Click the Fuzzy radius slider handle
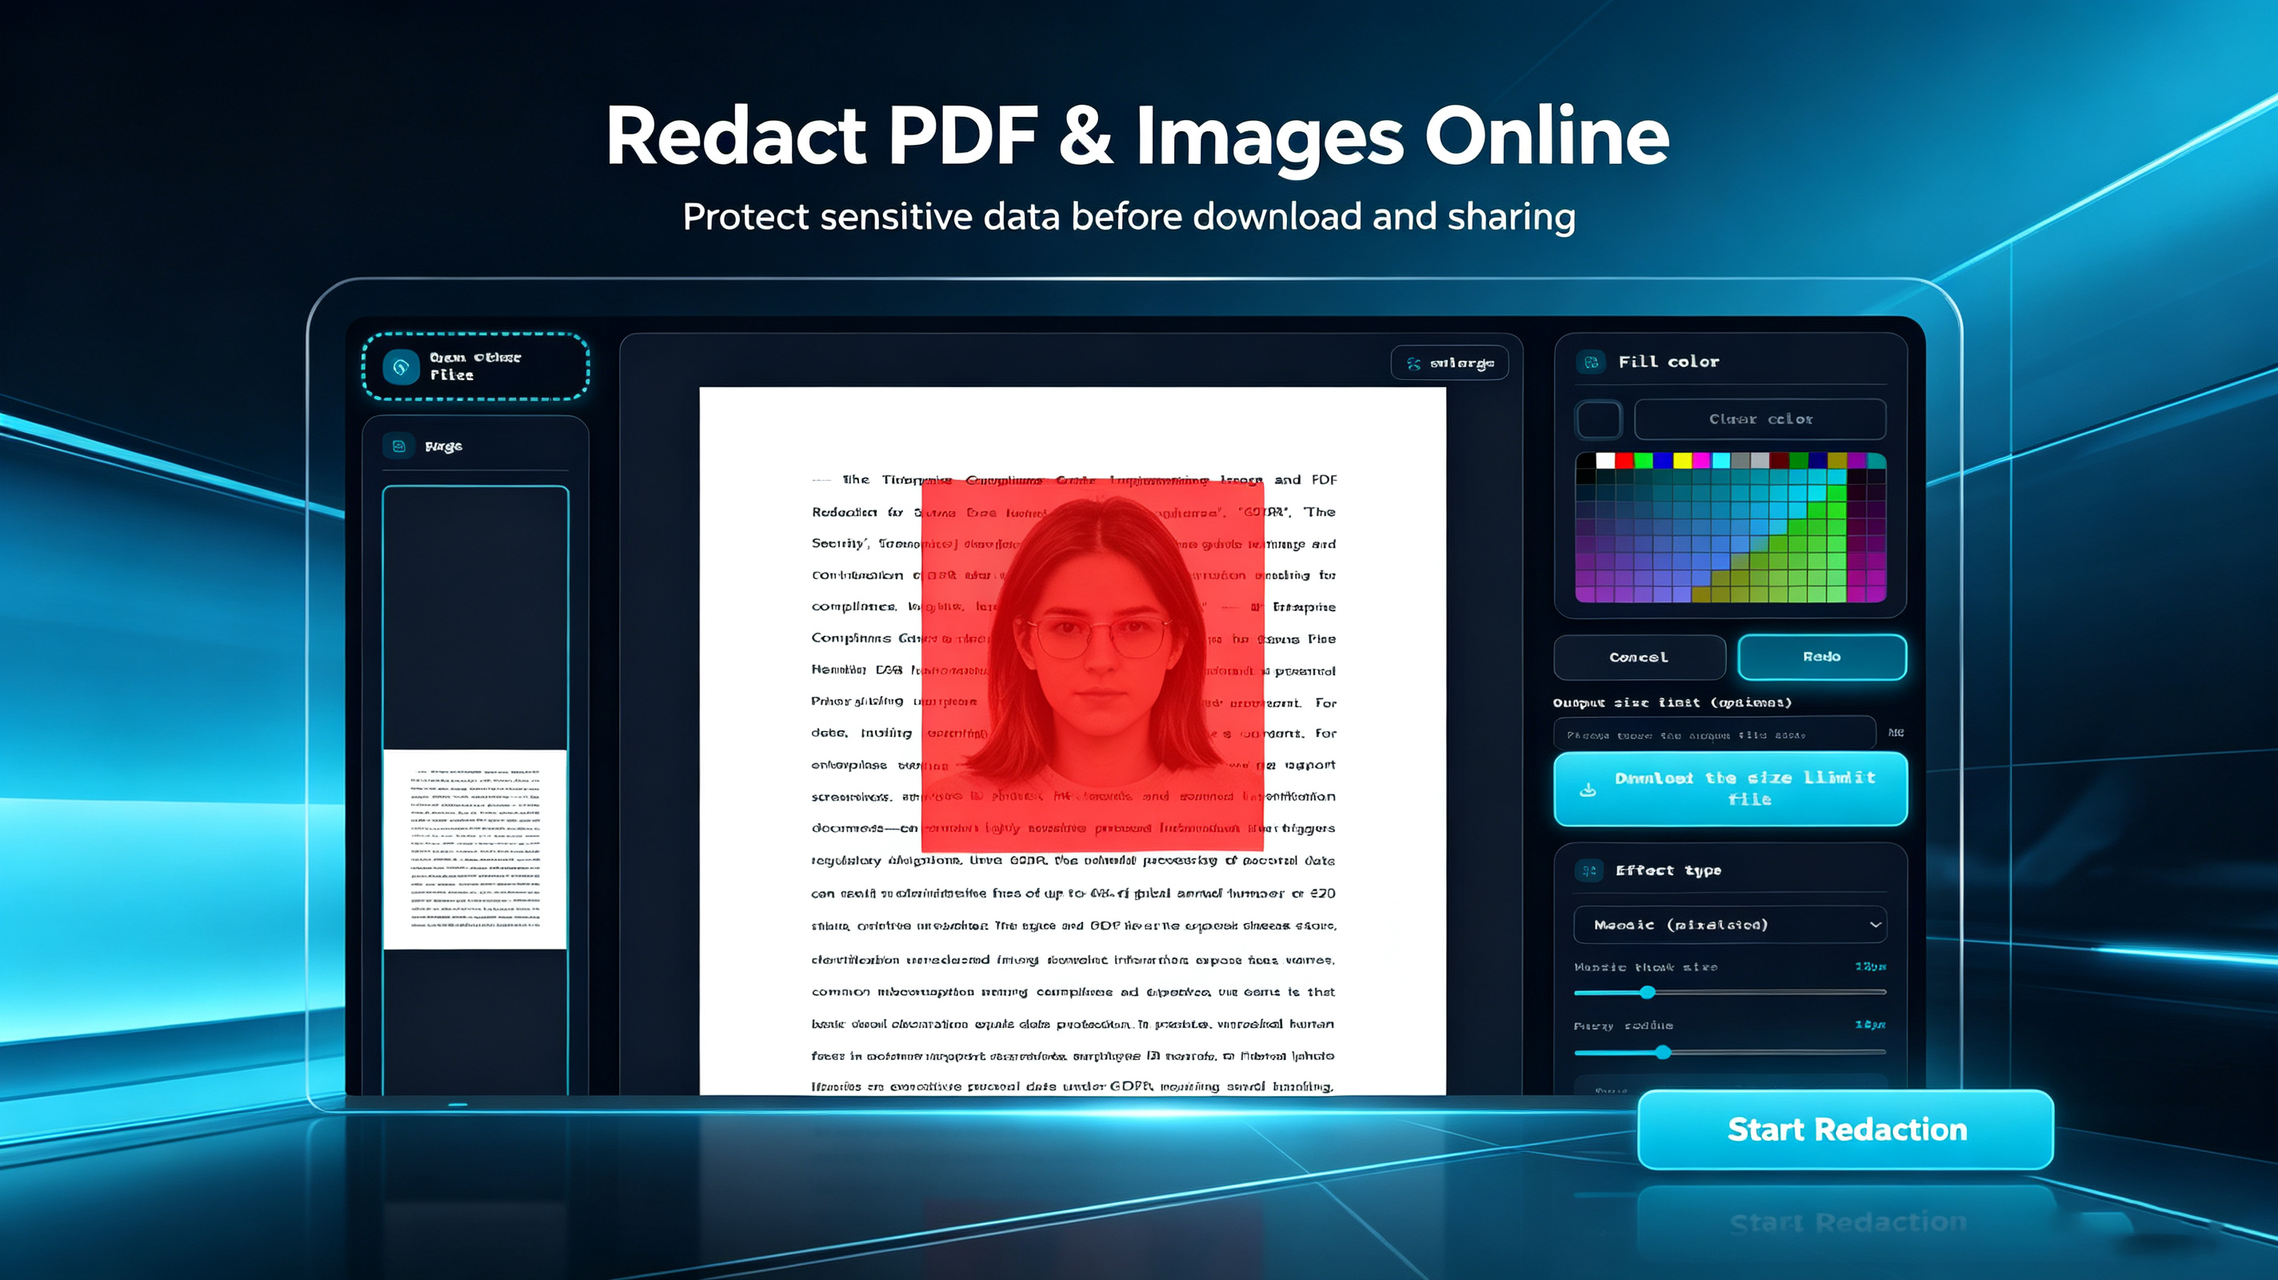Screen dimensions: 2278x1280 click(x=1662, y=1052)
